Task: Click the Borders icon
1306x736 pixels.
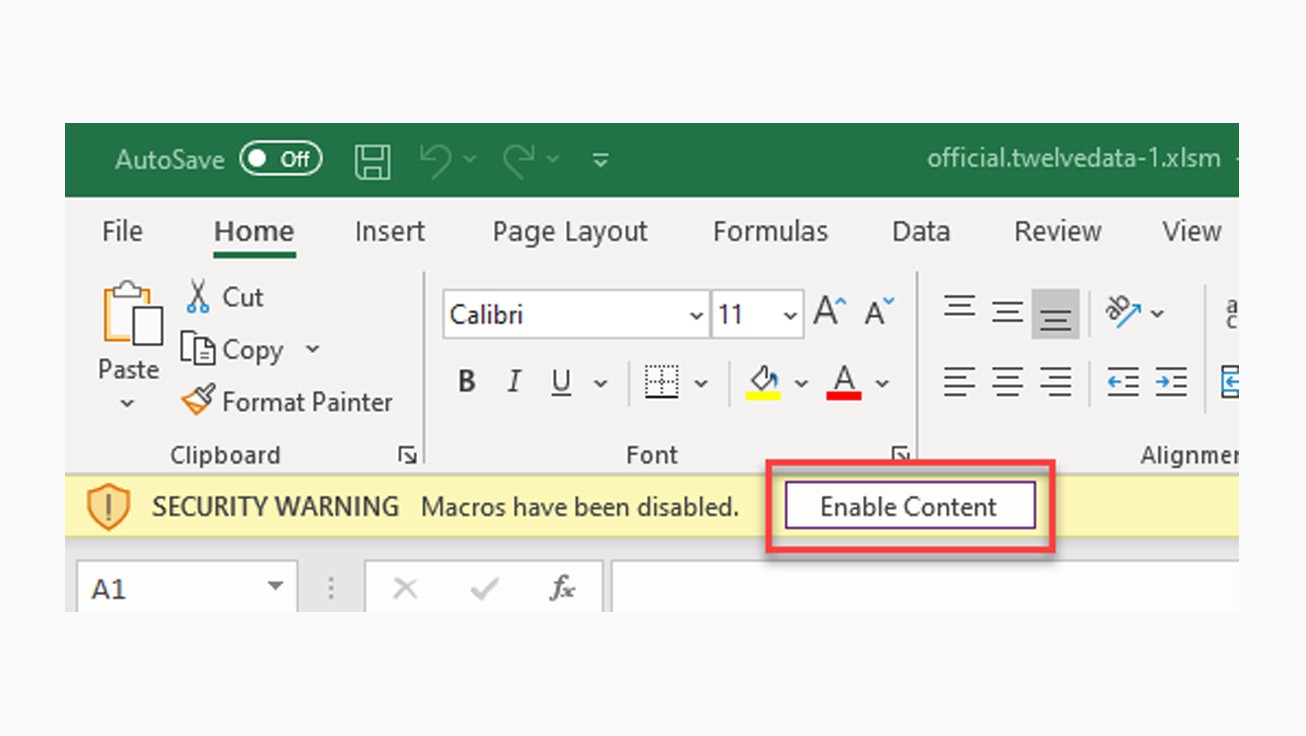Action: coord(661,382)
